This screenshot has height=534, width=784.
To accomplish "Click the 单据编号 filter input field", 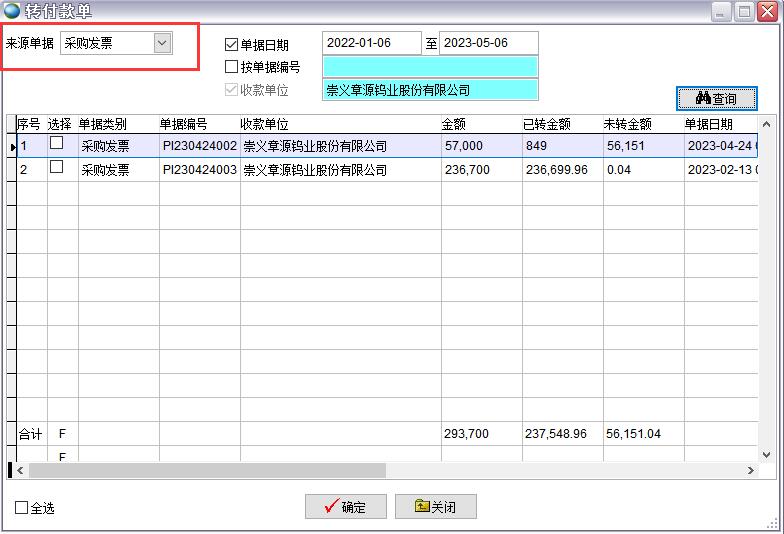I will coord(429,67).
